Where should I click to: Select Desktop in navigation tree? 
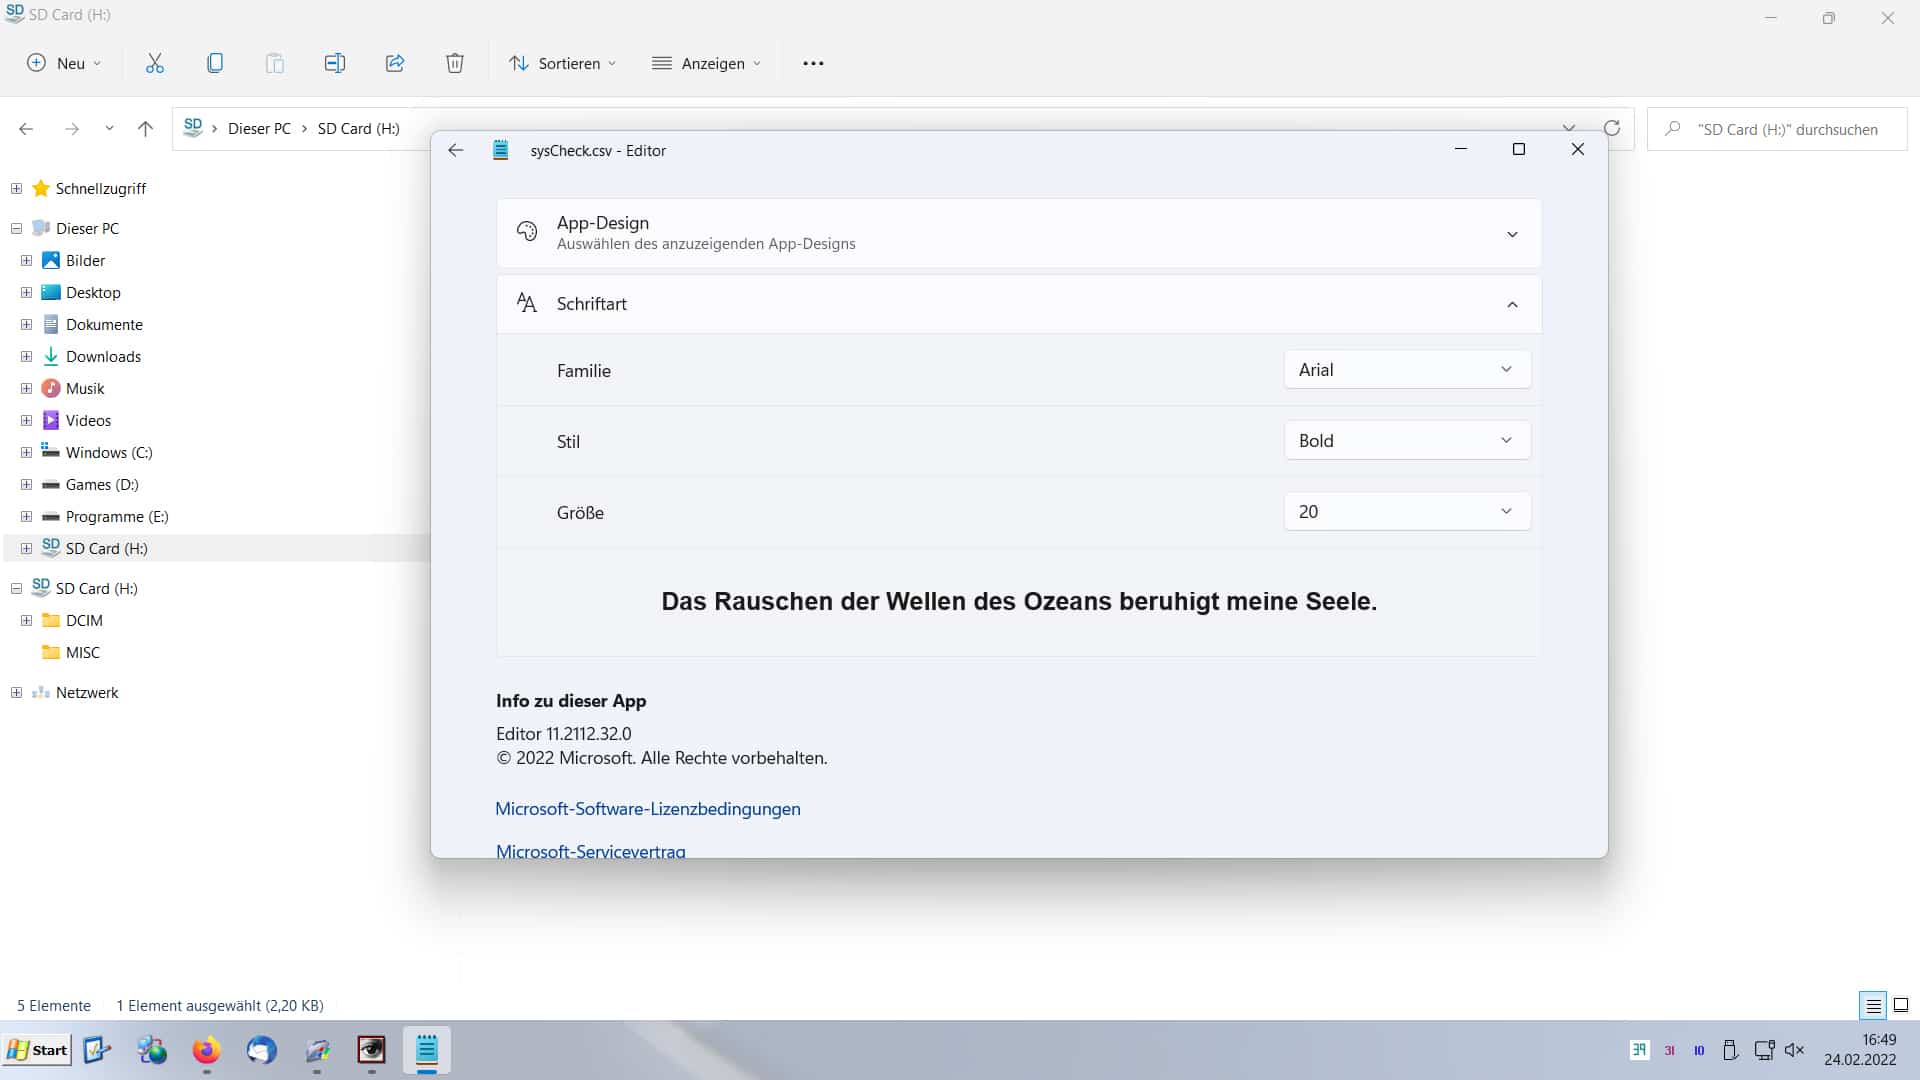93,292
